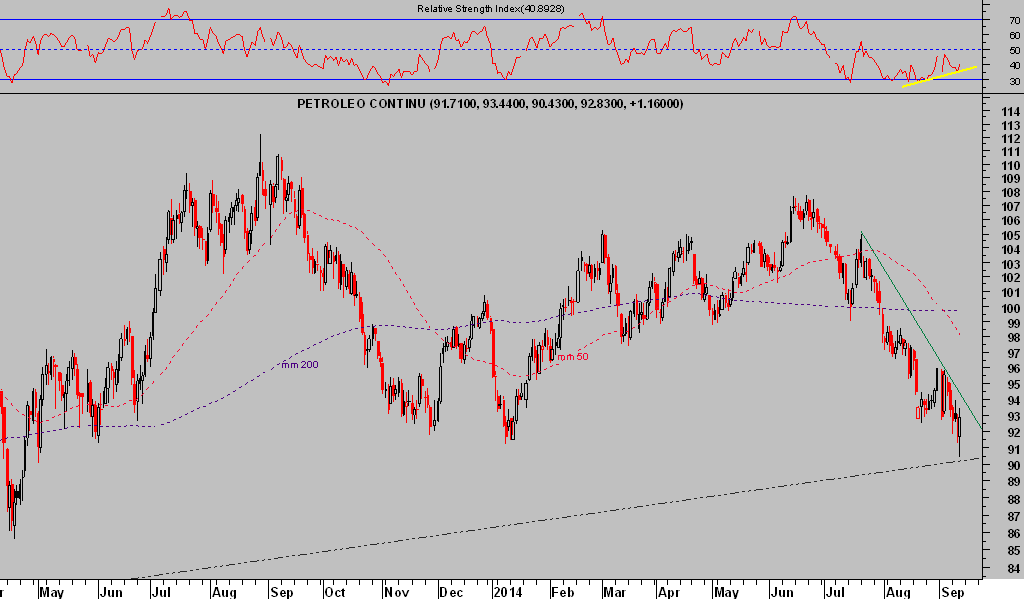
Task: Select the PETROLEO CONTINU chart title
Action: coord(490,104)
